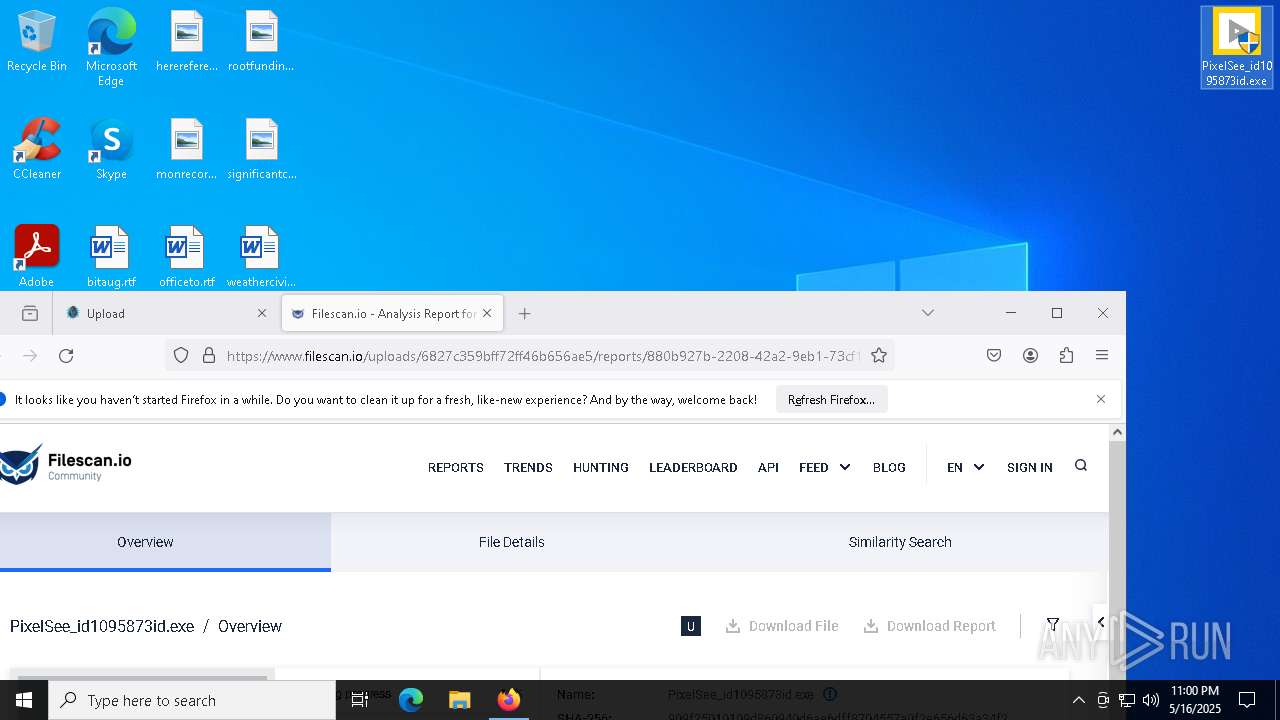1280x720 pixels.
Task: Open the API link
Action: click(x=768, y=467)
